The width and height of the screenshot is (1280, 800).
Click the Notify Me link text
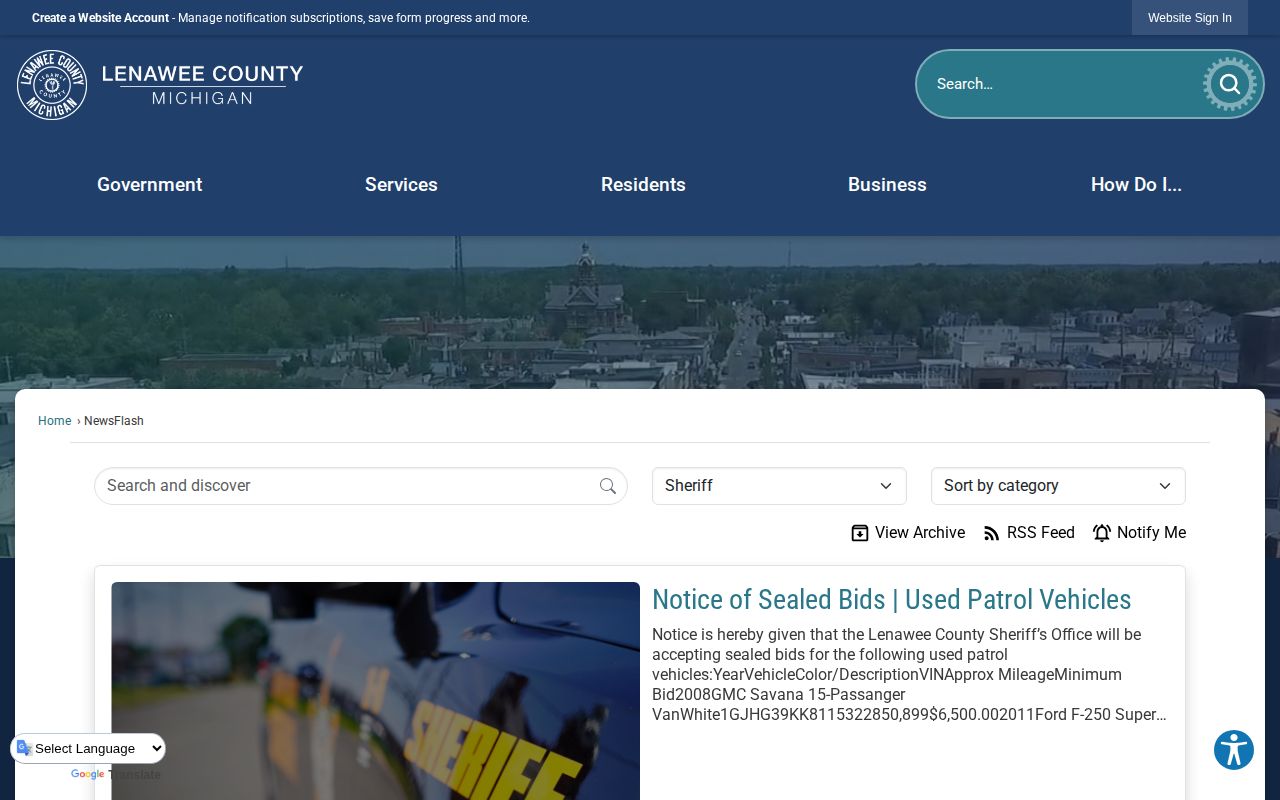click(x=1151, y=533)
